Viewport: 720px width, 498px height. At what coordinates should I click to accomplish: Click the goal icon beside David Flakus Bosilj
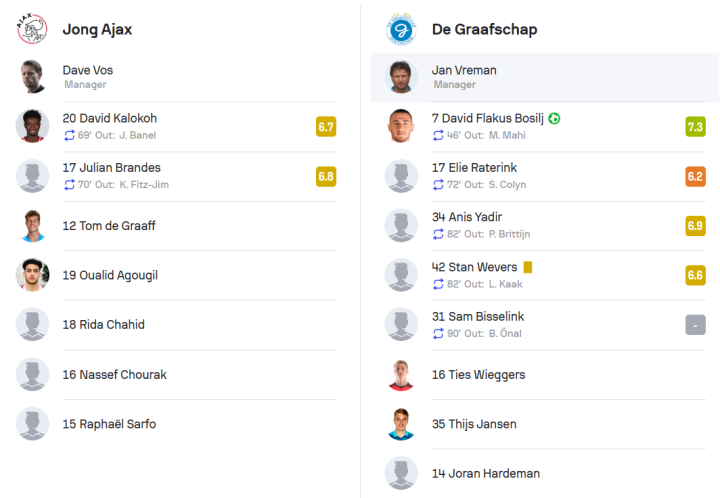pos(555,118)
